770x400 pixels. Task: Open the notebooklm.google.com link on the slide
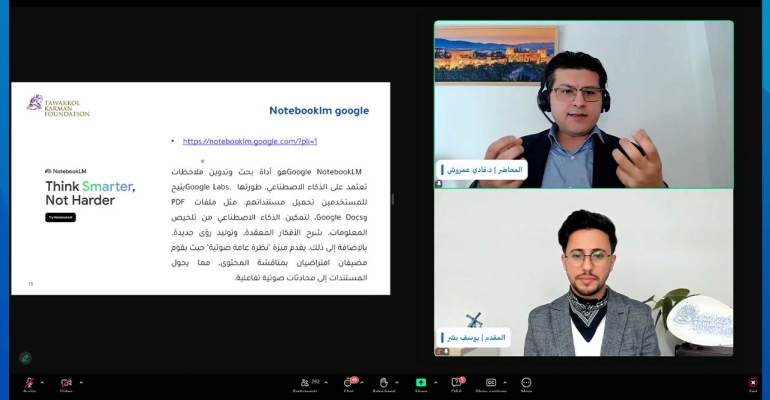250,141
